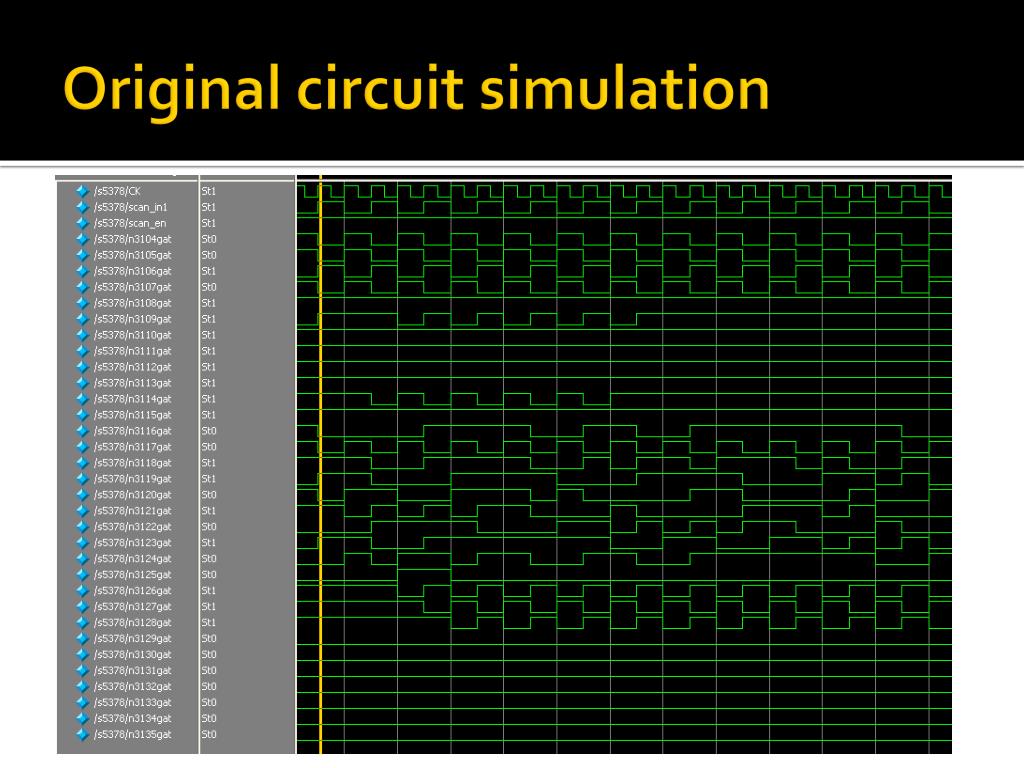Click the icon beside /s5378/n3110gat
Screen dimensions: 1024x768
[82, 335]
